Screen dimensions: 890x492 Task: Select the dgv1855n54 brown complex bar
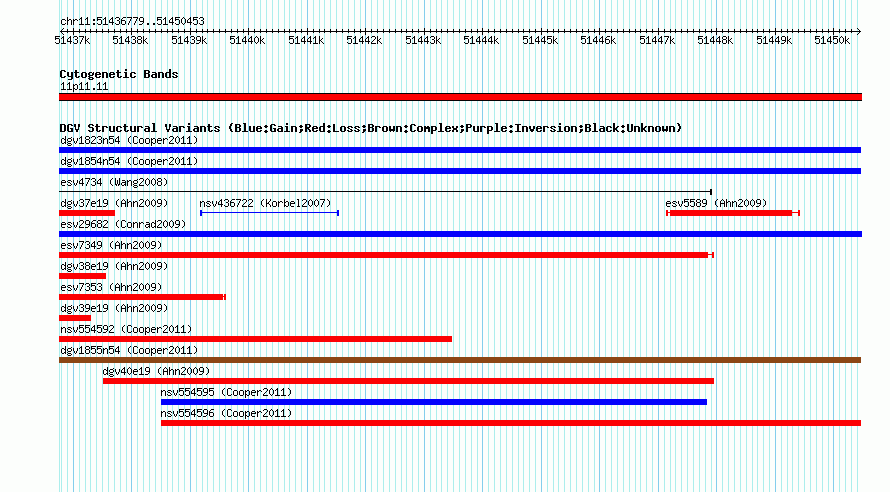click(x=460, y=360)
